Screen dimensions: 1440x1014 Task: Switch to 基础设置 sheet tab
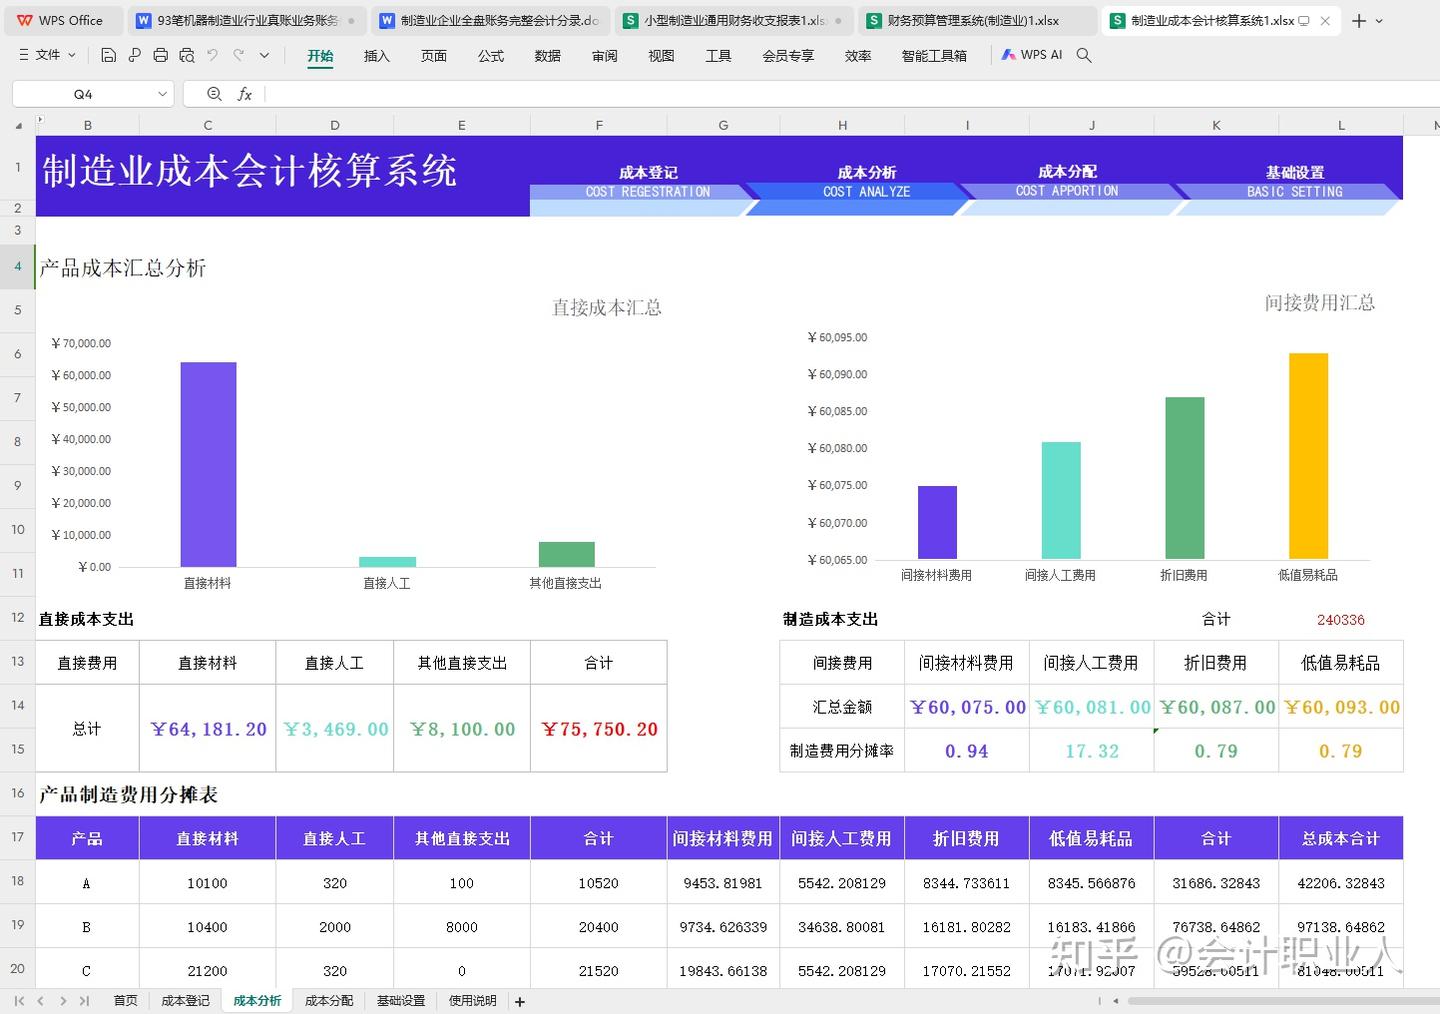tap(401, 1000)
